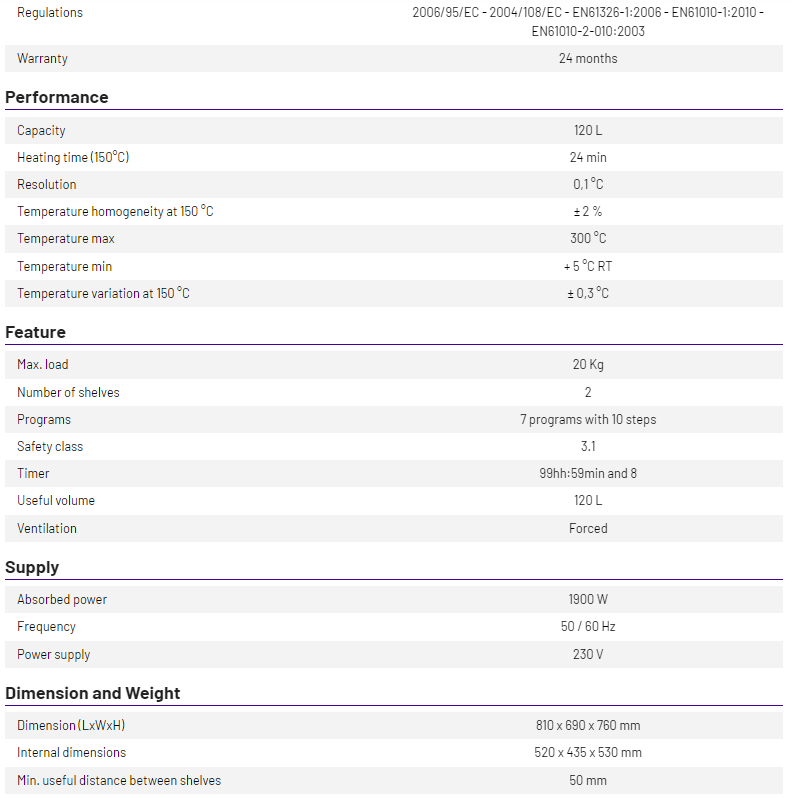Click the 7 programs with 10 steps text

pyautogui.click(x=588, y=419)
